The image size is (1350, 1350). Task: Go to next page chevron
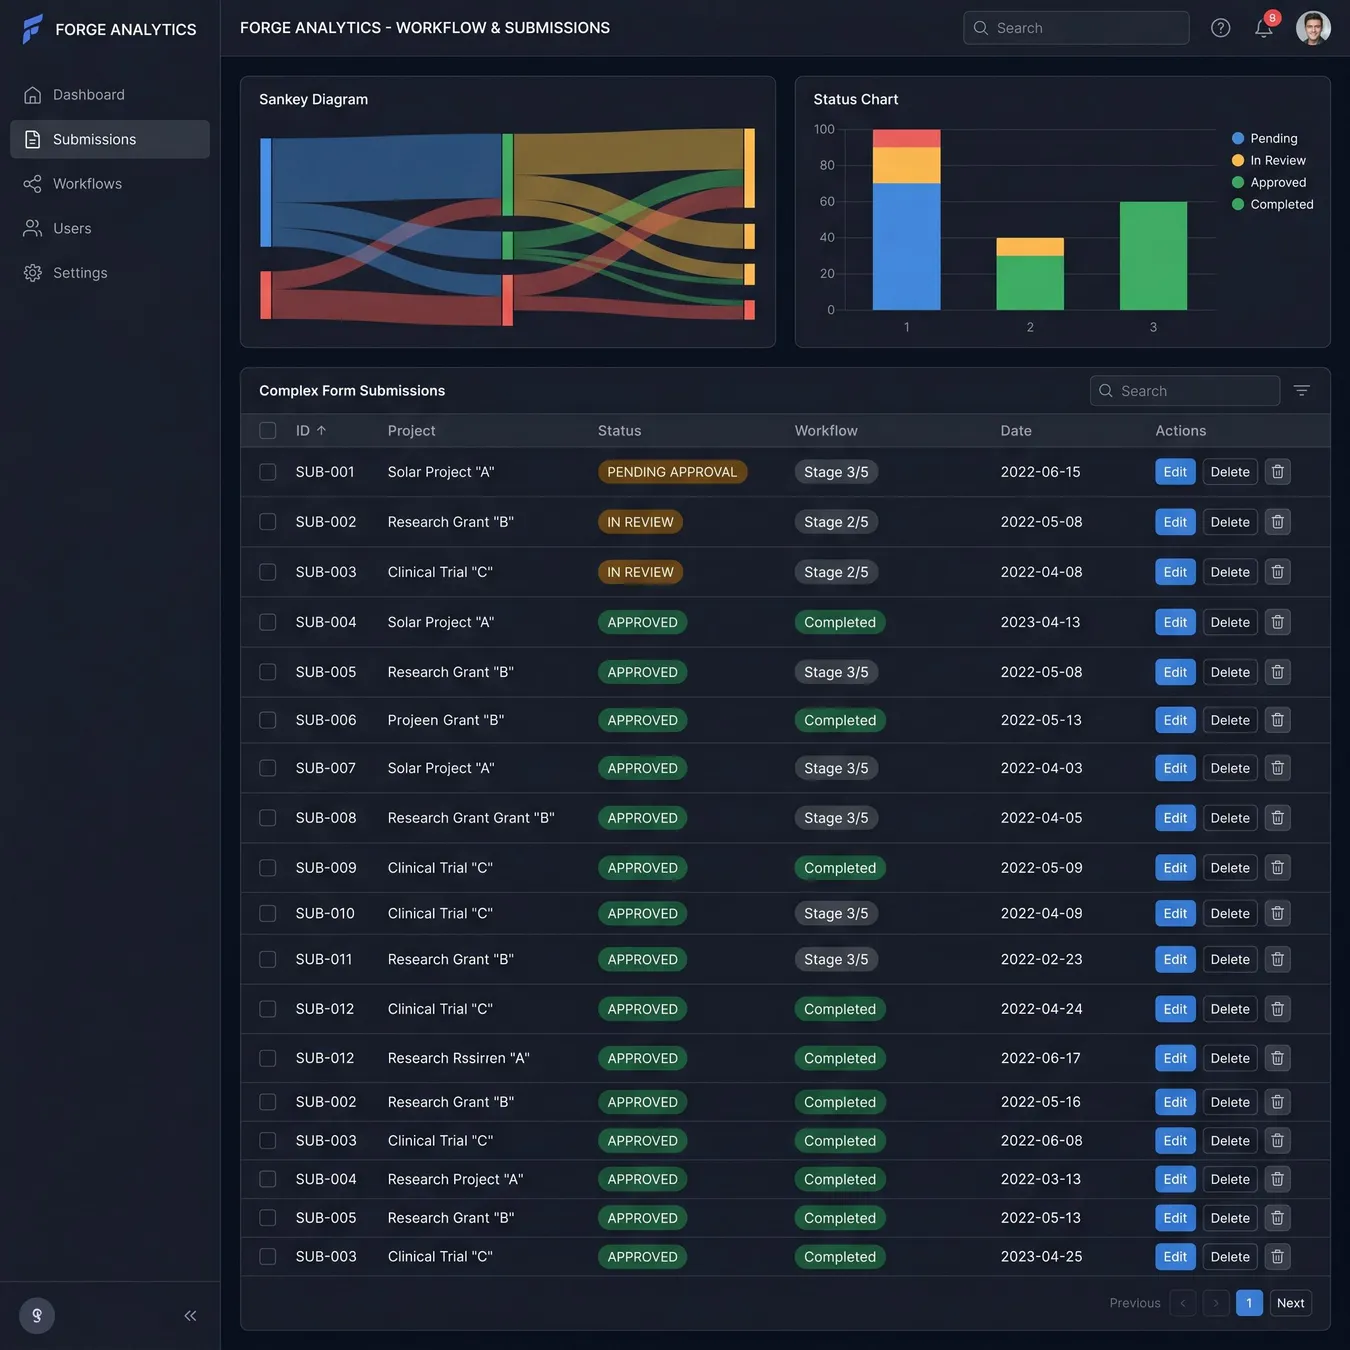[x=1216, y=1303]
